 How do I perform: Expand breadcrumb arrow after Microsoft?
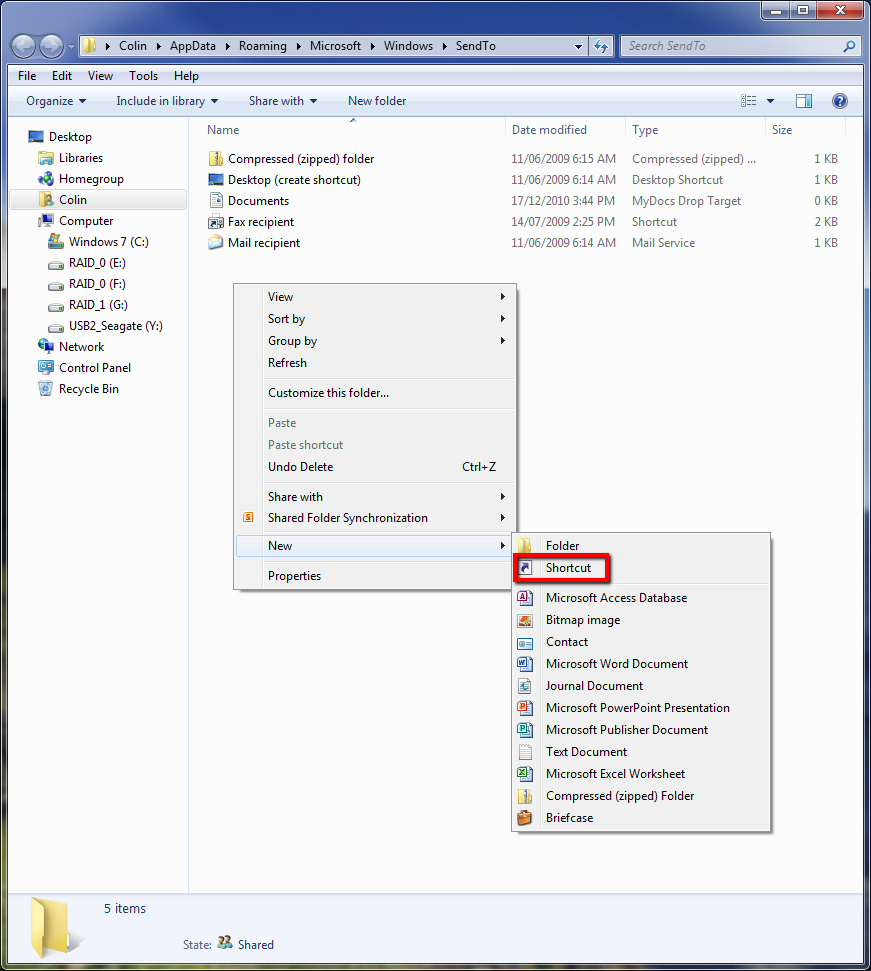click(x=372, y=46)
